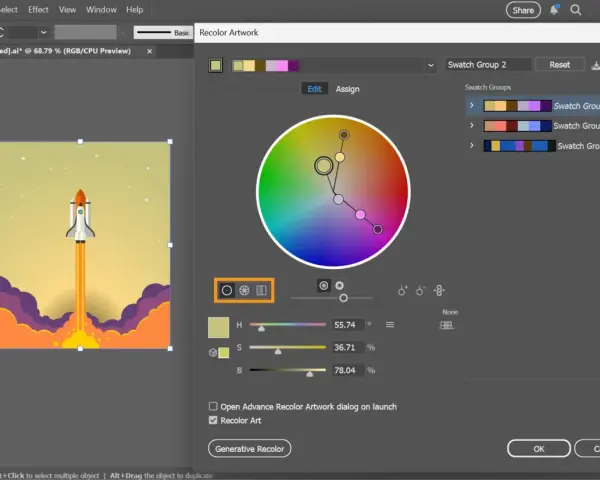Image resolution: width=600 pixels, height=480 pixels.
Task: Click the B brightness slider handle
Action: coord(310,374)
